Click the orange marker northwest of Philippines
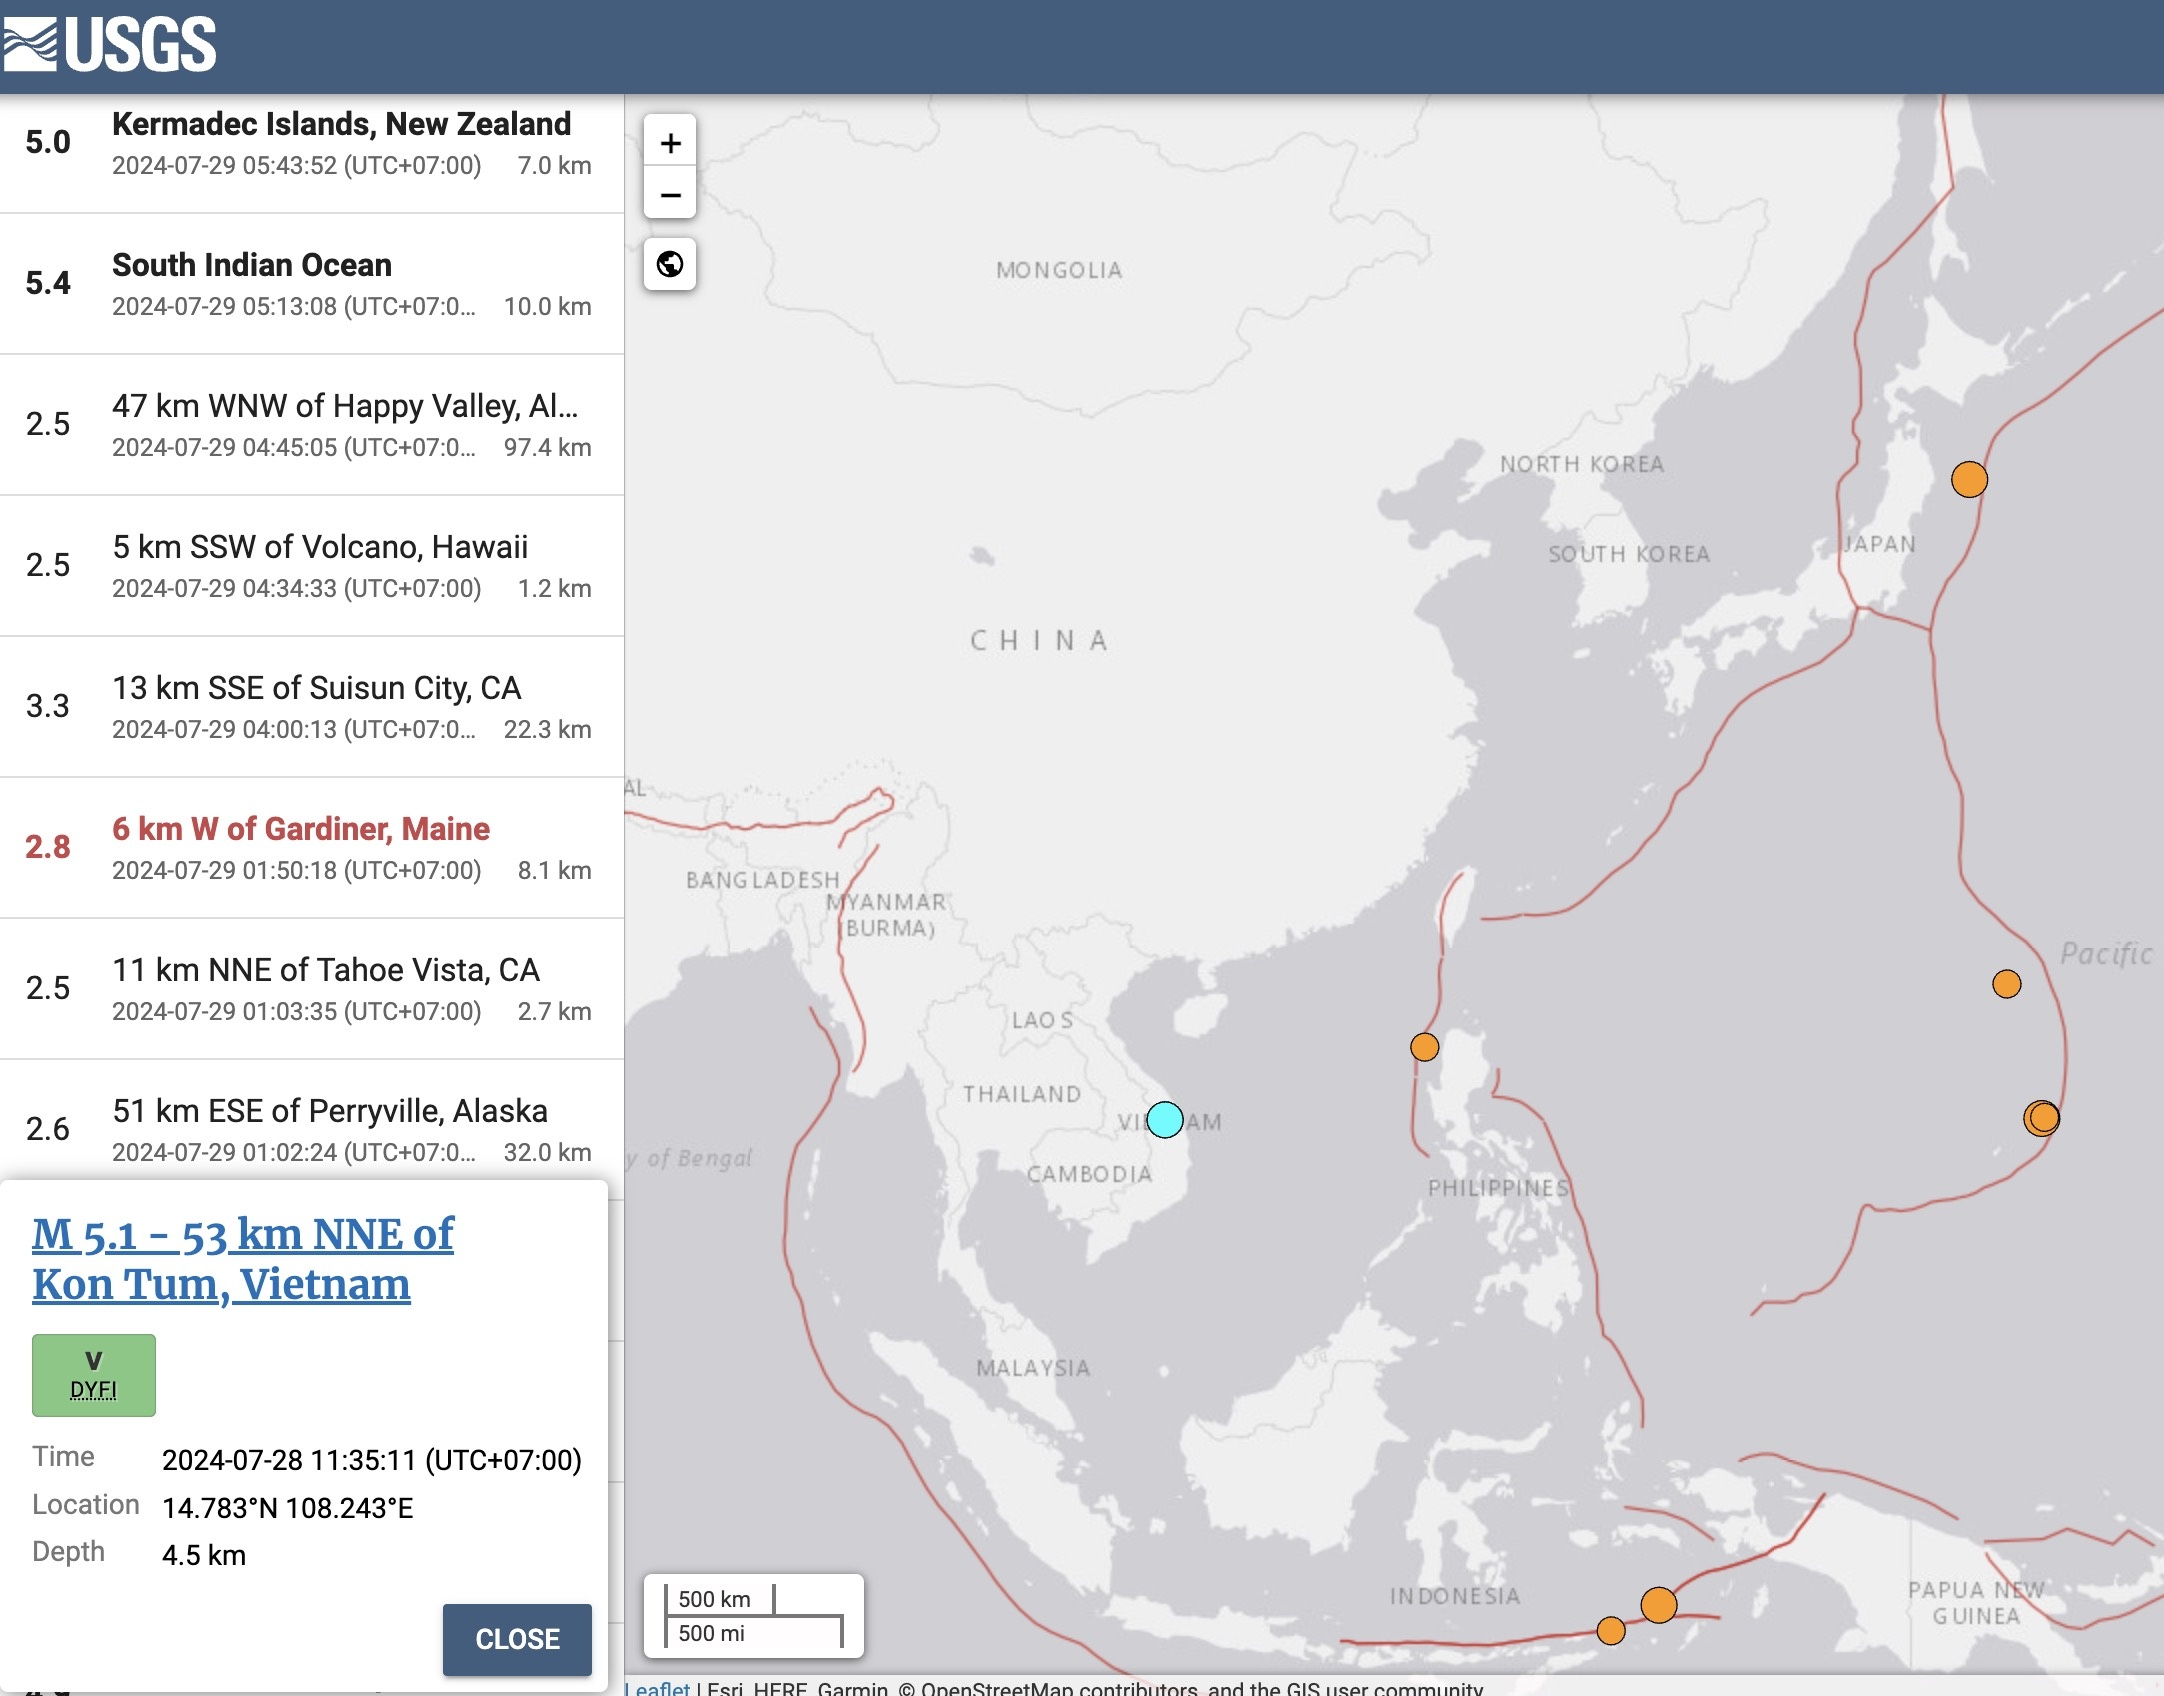The image size is (2164, 1696). [x=1424, y=1047]
